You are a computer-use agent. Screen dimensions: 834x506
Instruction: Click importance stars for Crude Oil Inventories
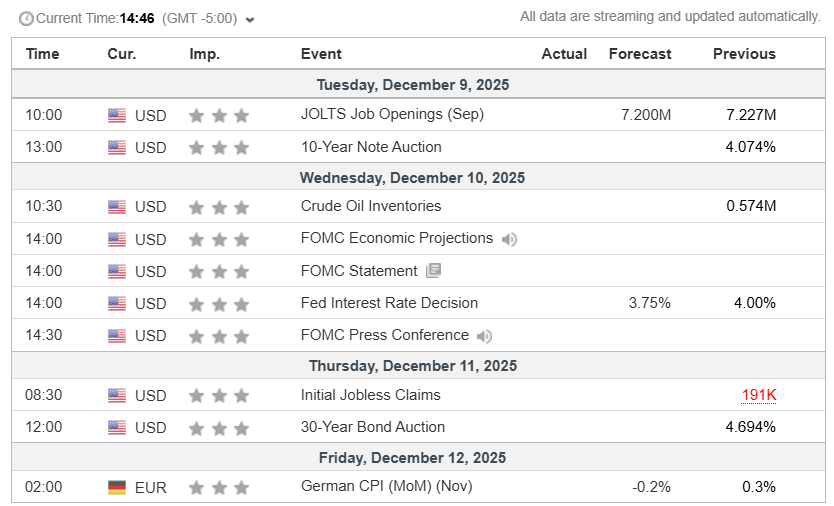[x=219, y=208]
